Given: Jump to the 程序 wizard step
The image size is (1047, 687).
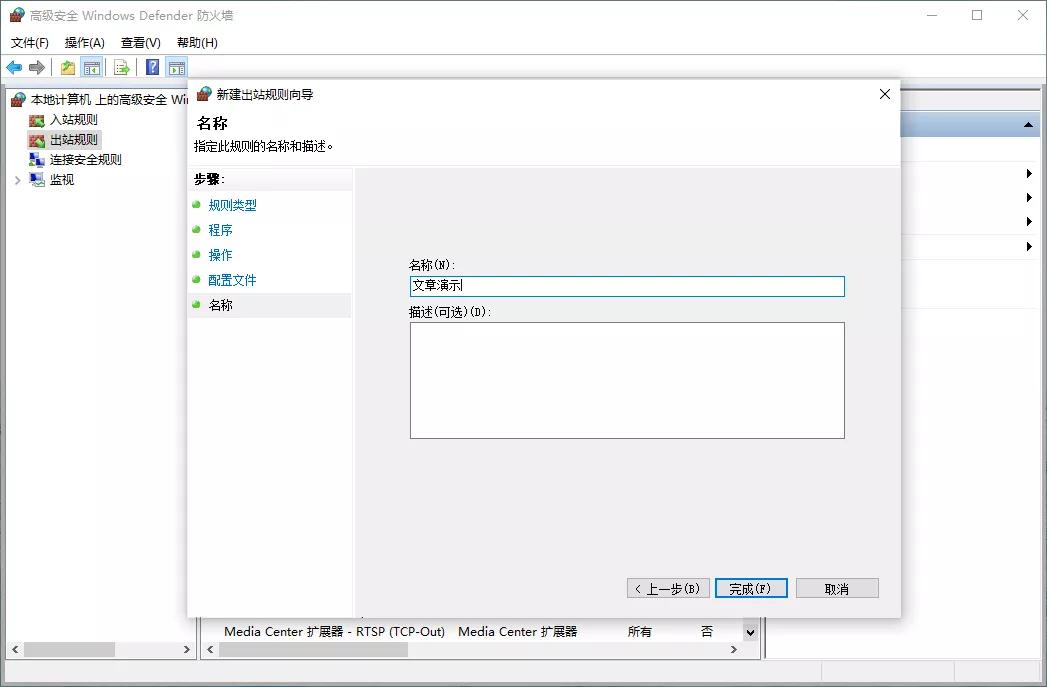Looking at the screenshot, I should [x=220, y=230].
